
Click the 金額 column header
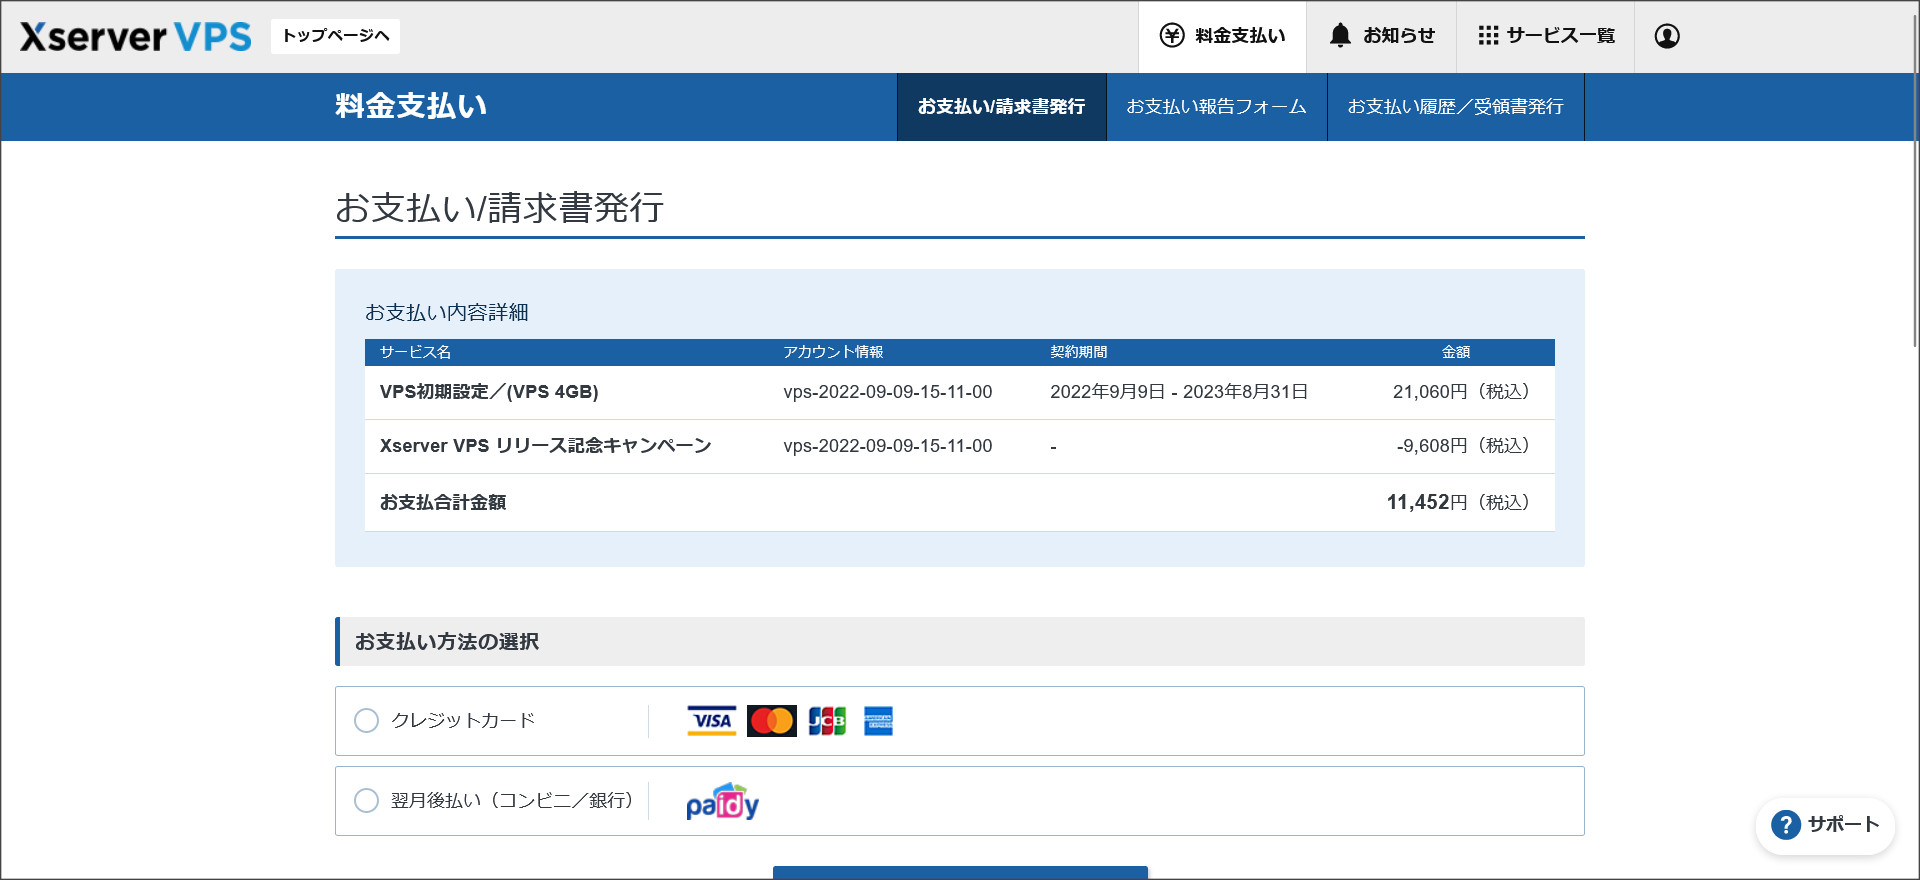1456,352
